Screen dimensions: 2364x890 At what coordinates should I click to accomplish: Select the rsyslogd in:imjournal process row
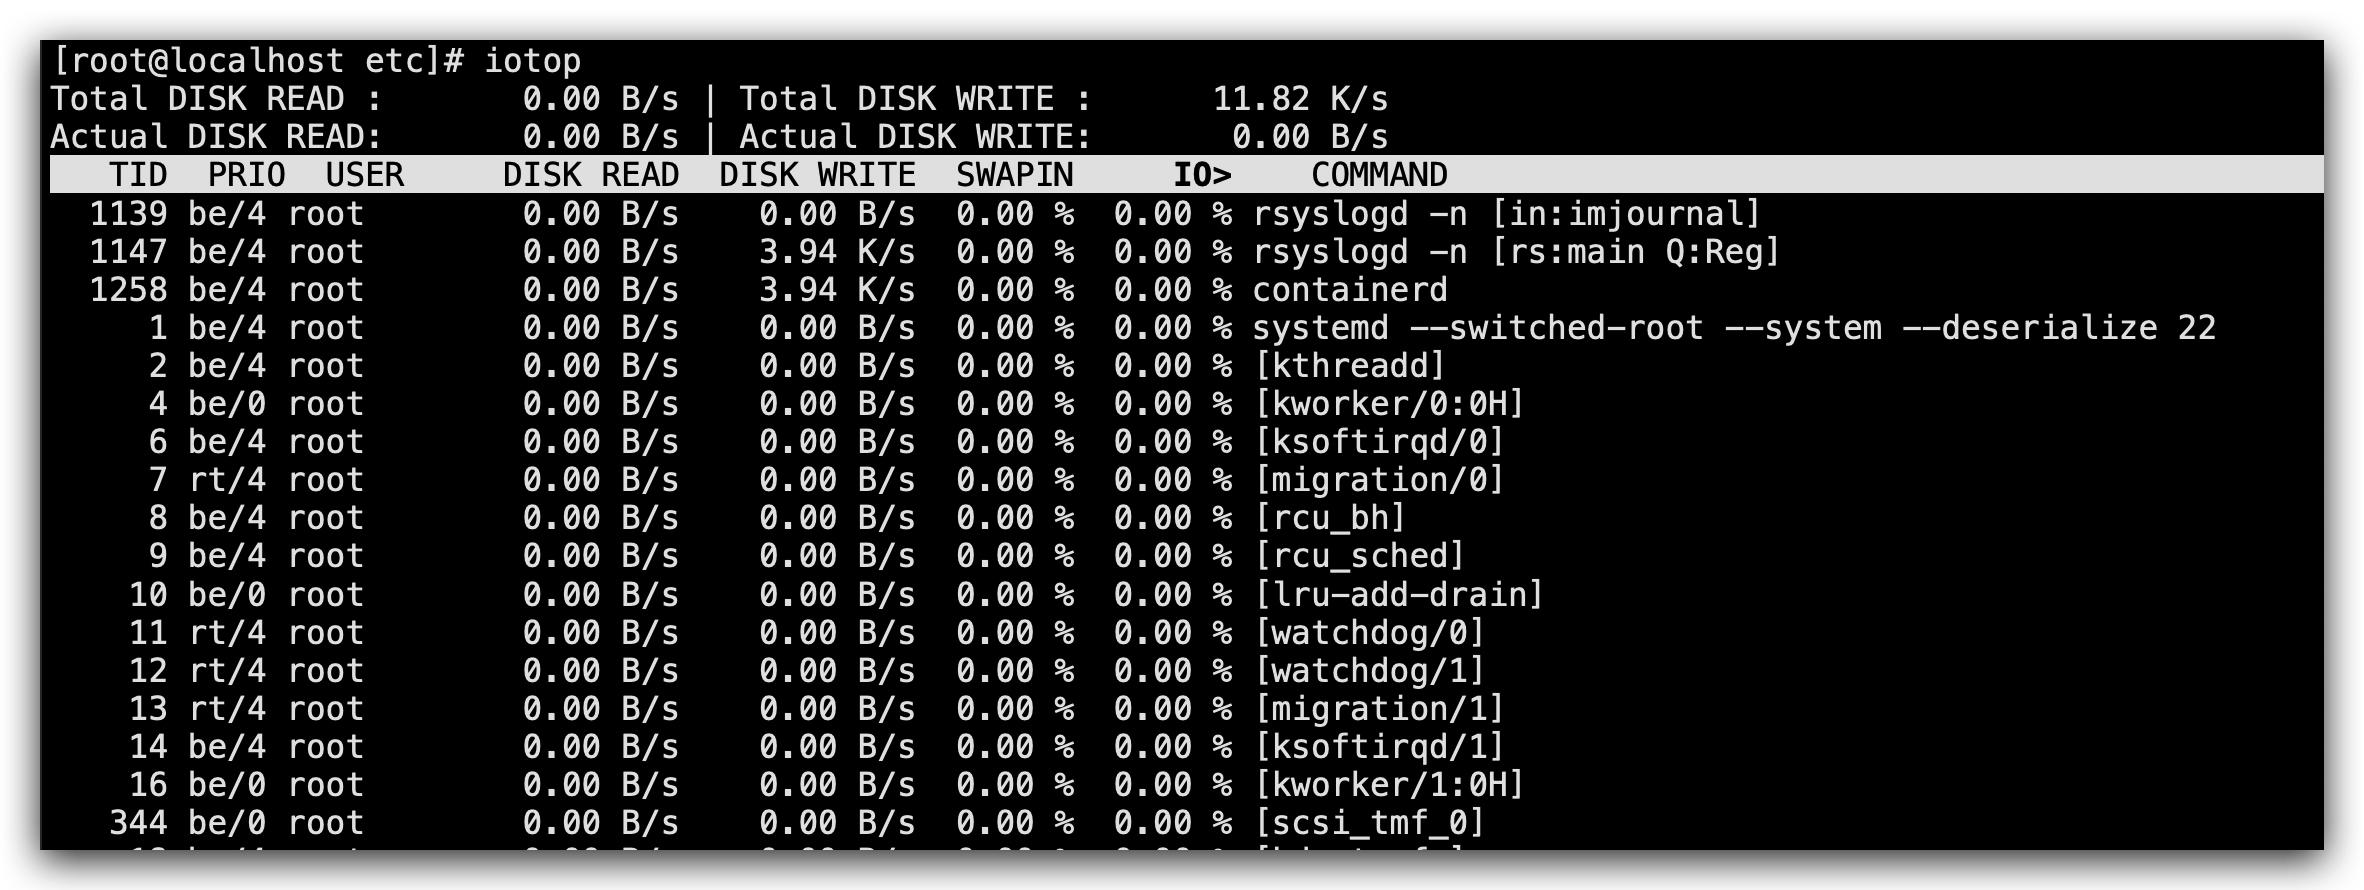pos(1505,214)
